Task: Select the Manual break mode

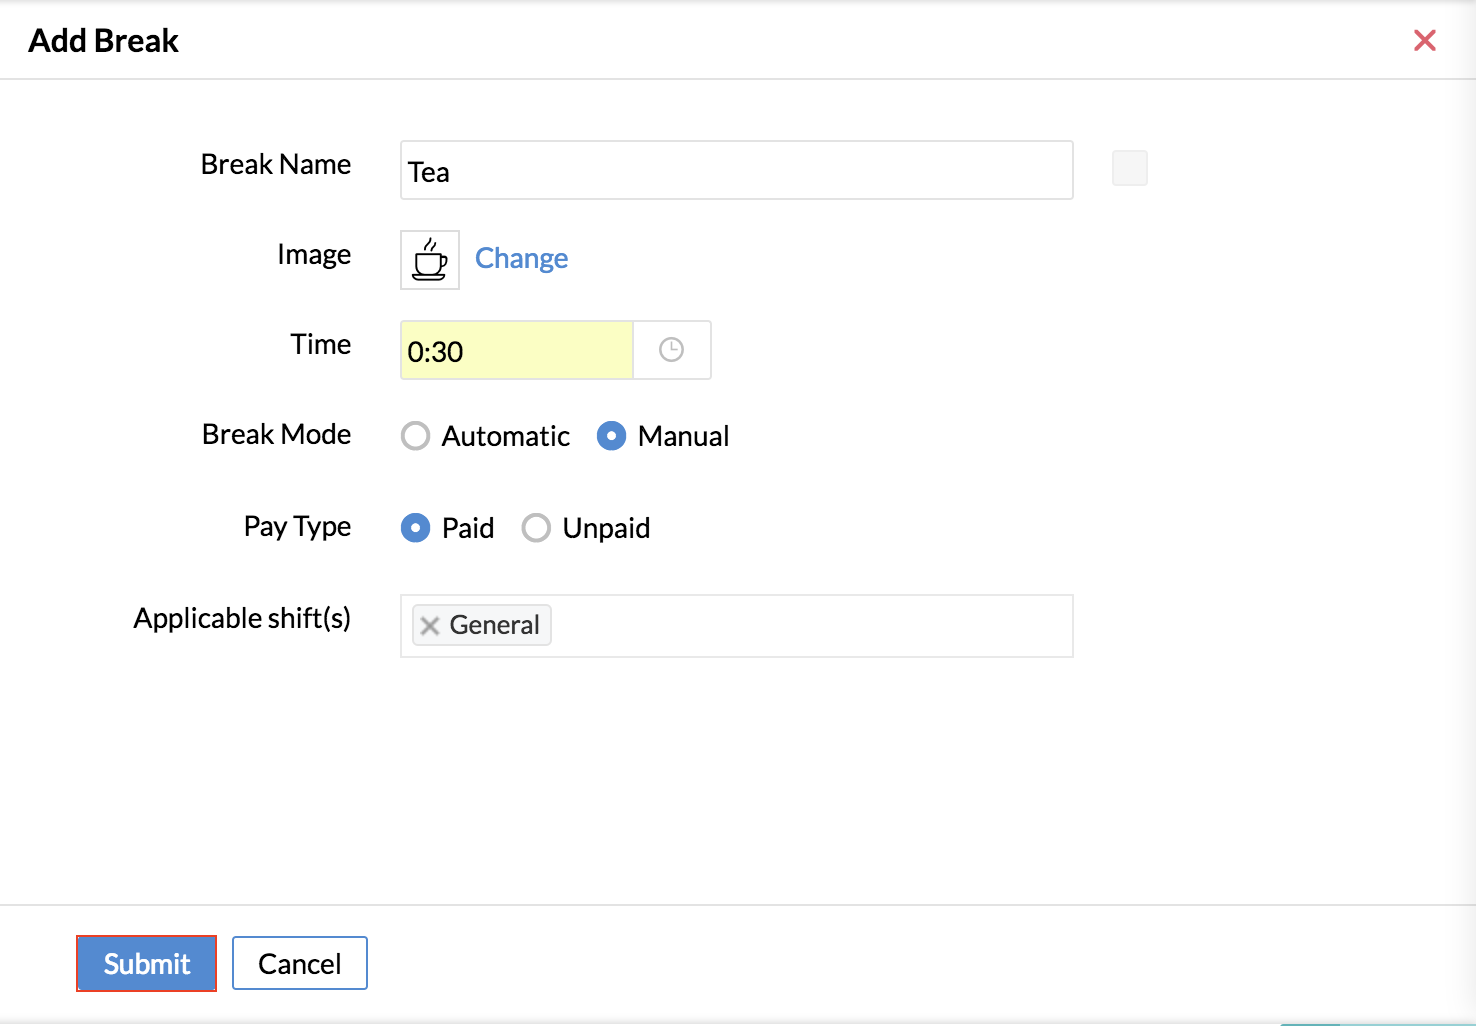Action: tap(611, 436)
